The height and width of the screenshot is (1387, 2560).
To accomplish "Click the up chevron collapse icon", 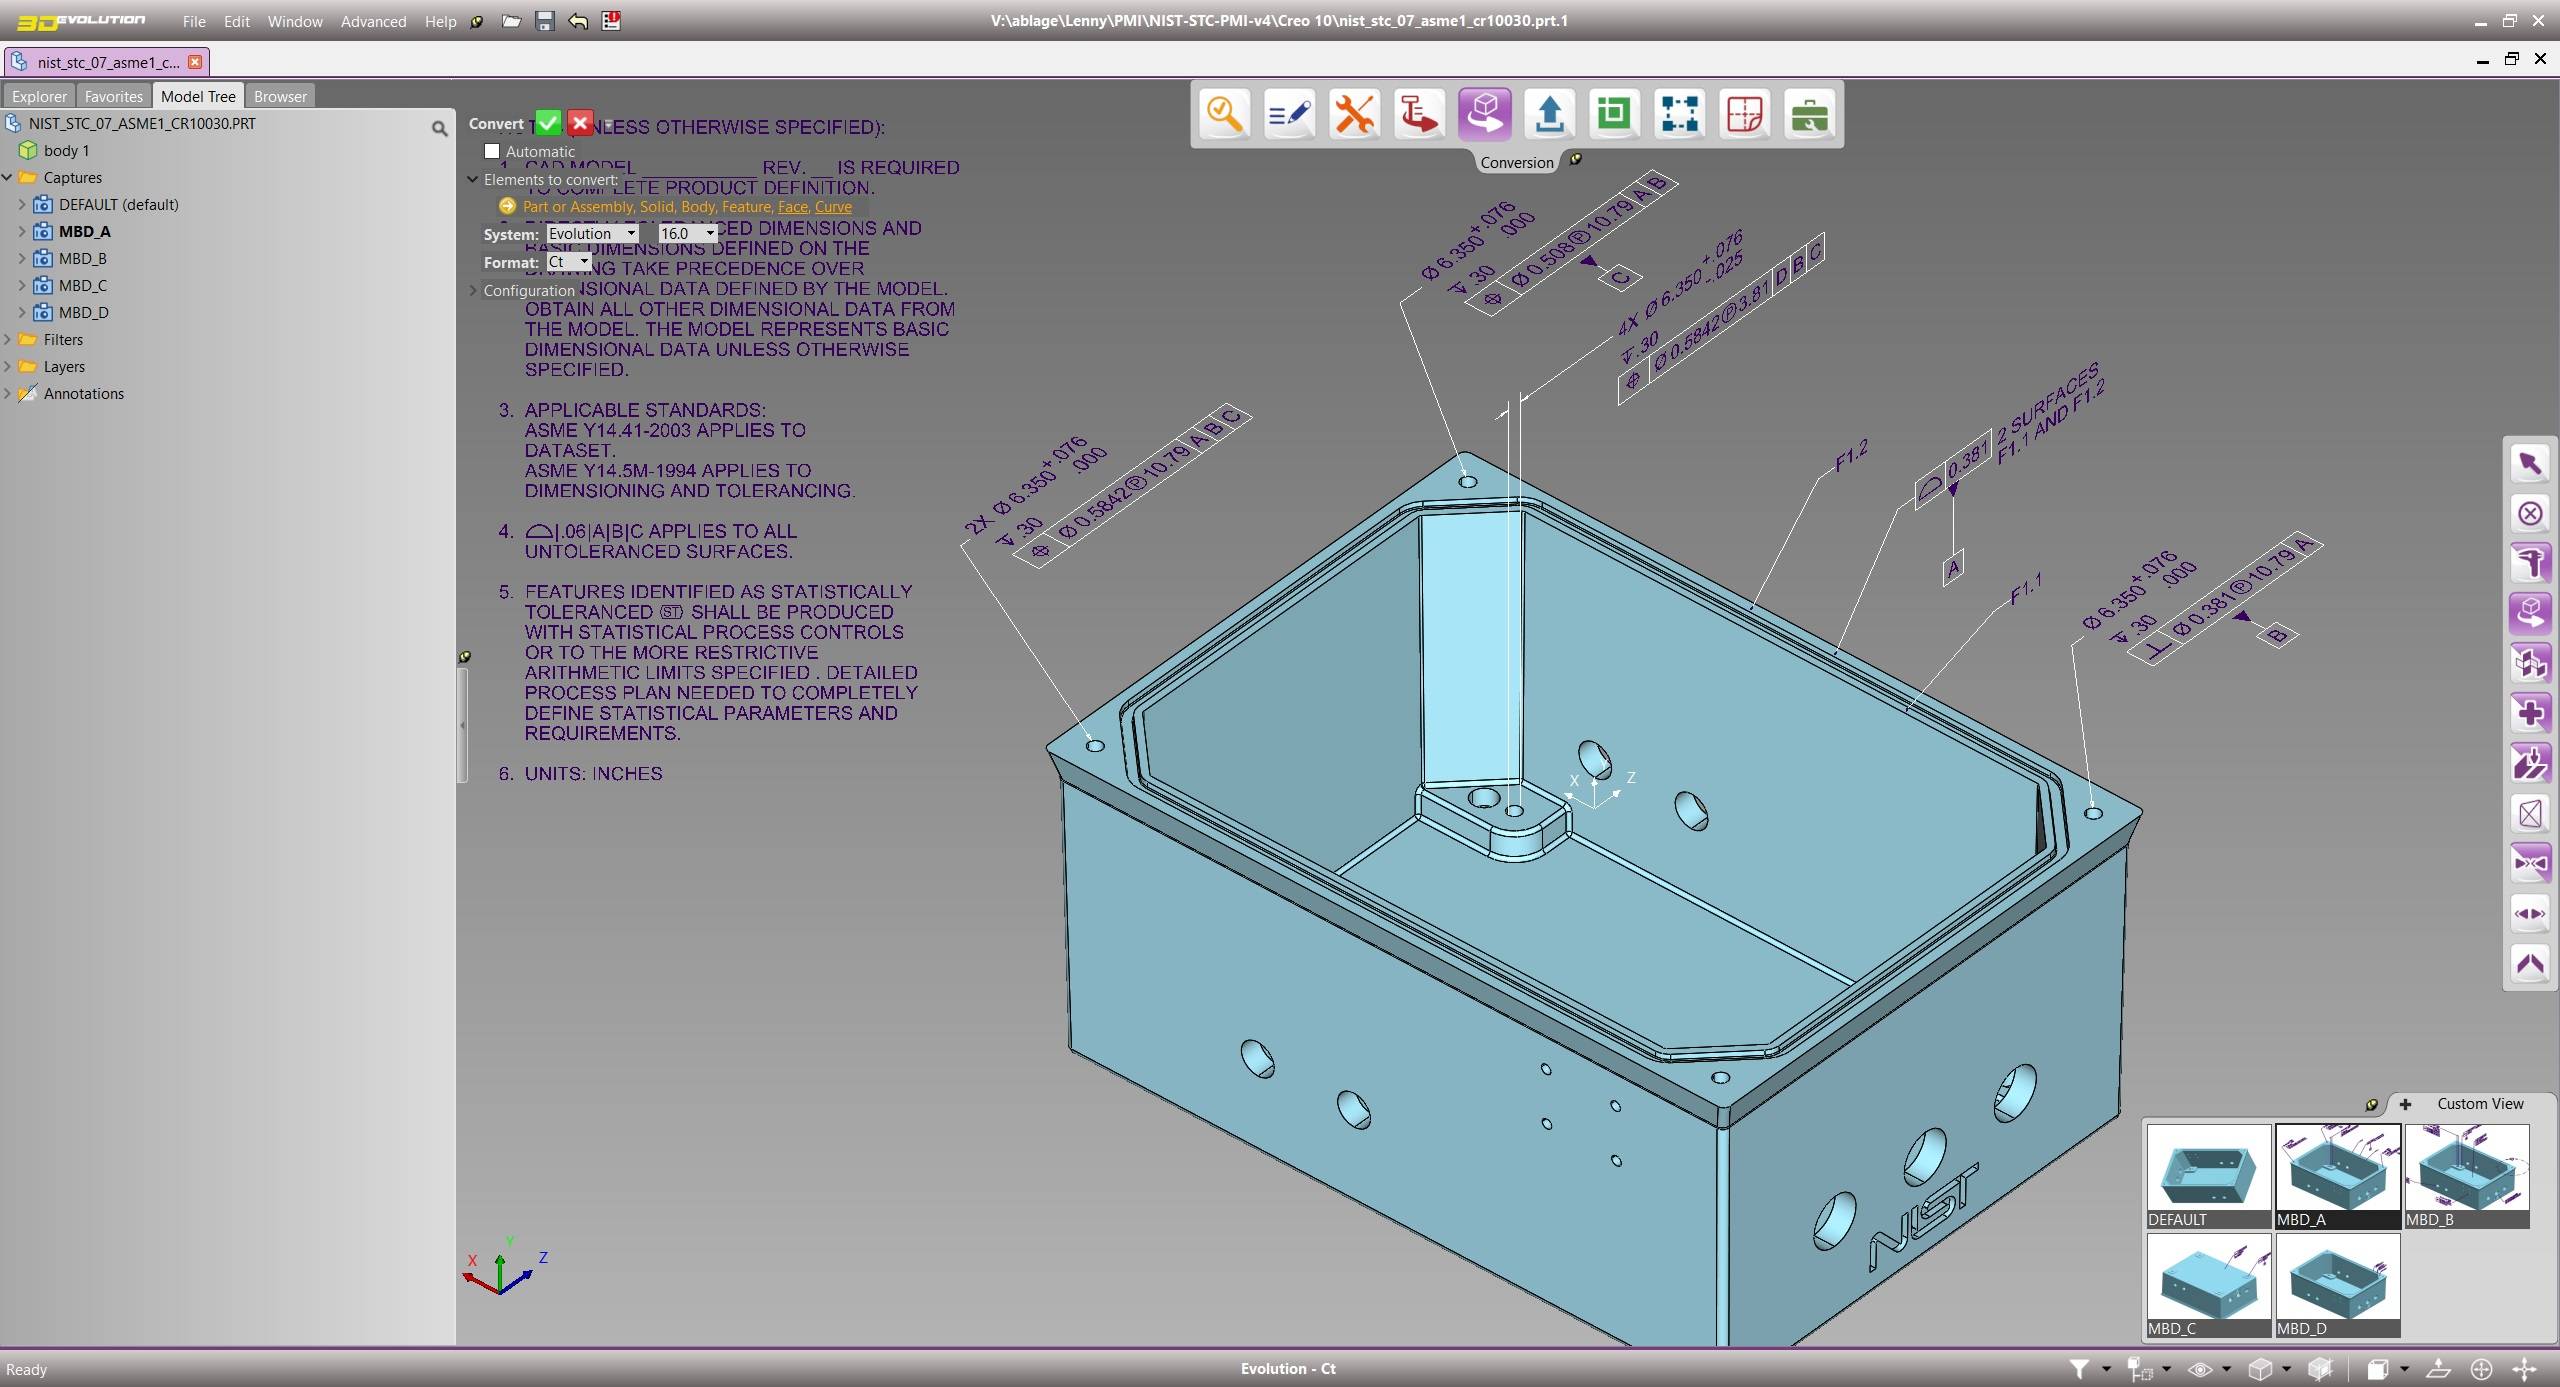I will tap(2530, 964).
